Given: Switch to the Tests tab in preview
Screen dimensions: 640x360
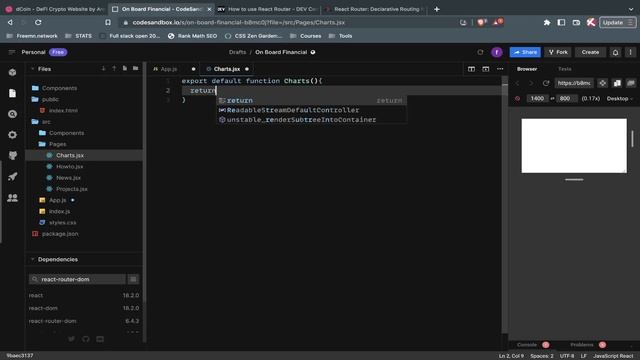Looking at the screenshot, I should click(x=565, y=69).
